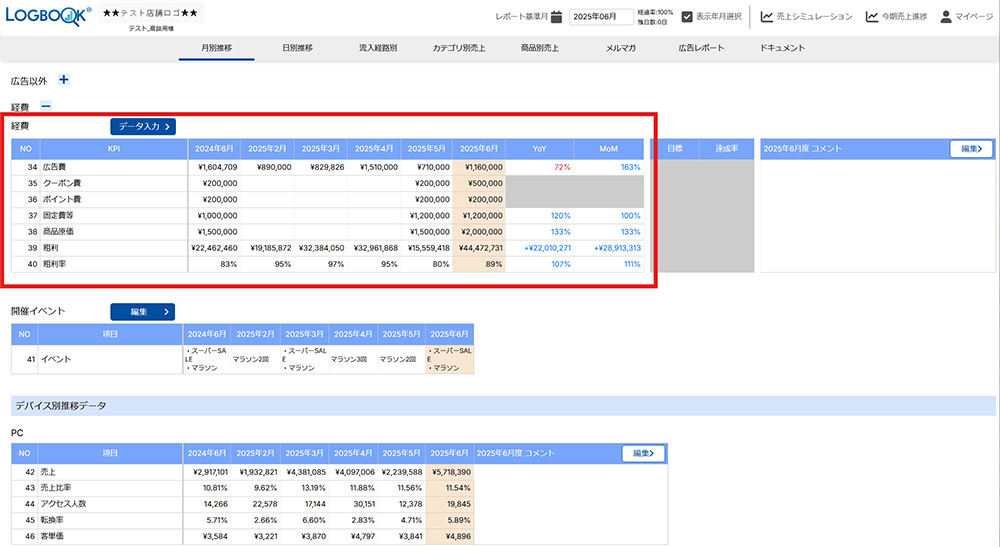1000x547 pixels.
Task: Toggle the 表示年月選択 checkbox
Action: (x=686, y=17)
